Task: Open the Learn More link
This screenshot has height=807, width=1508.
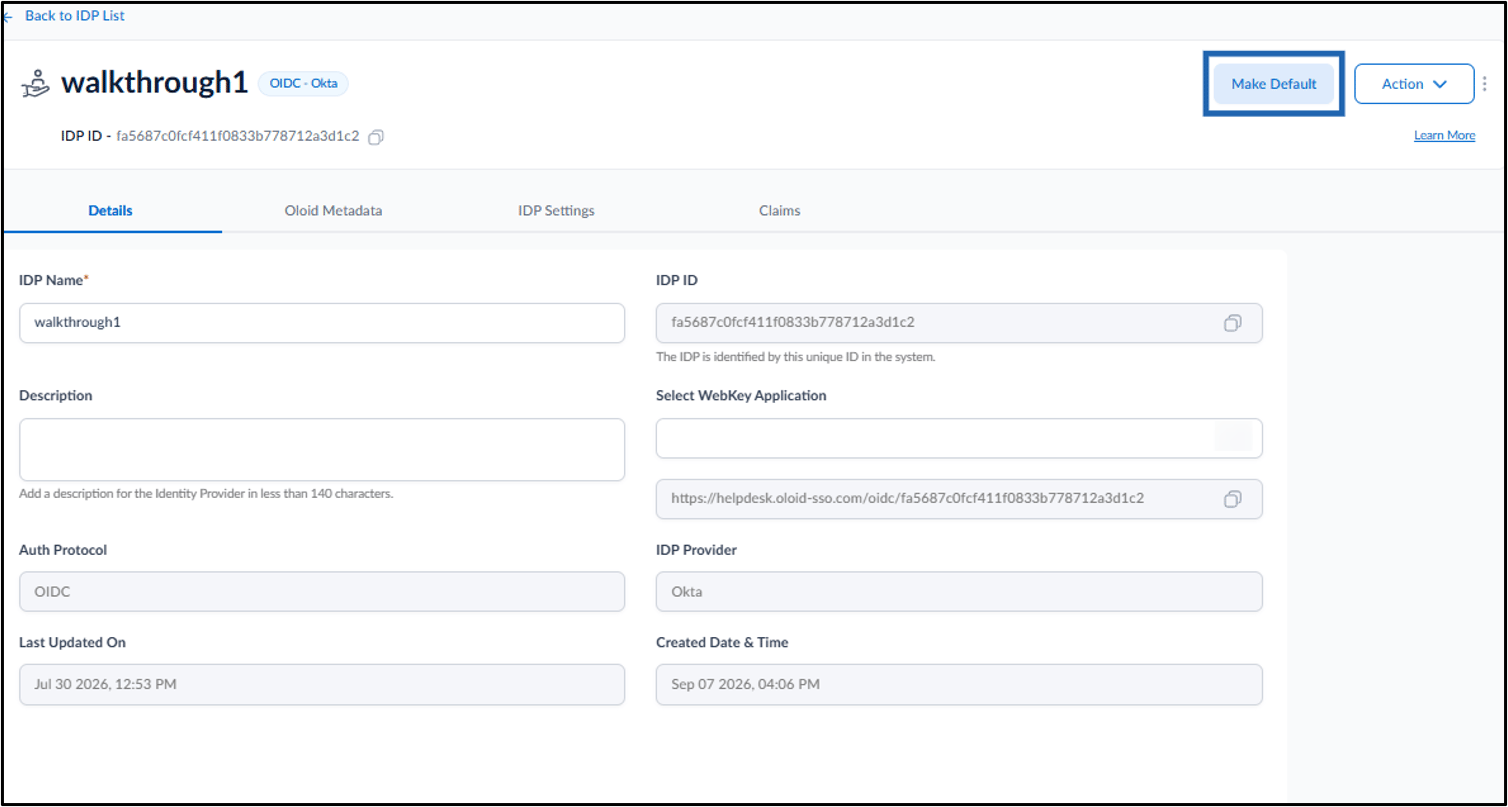Action: 1444,135
